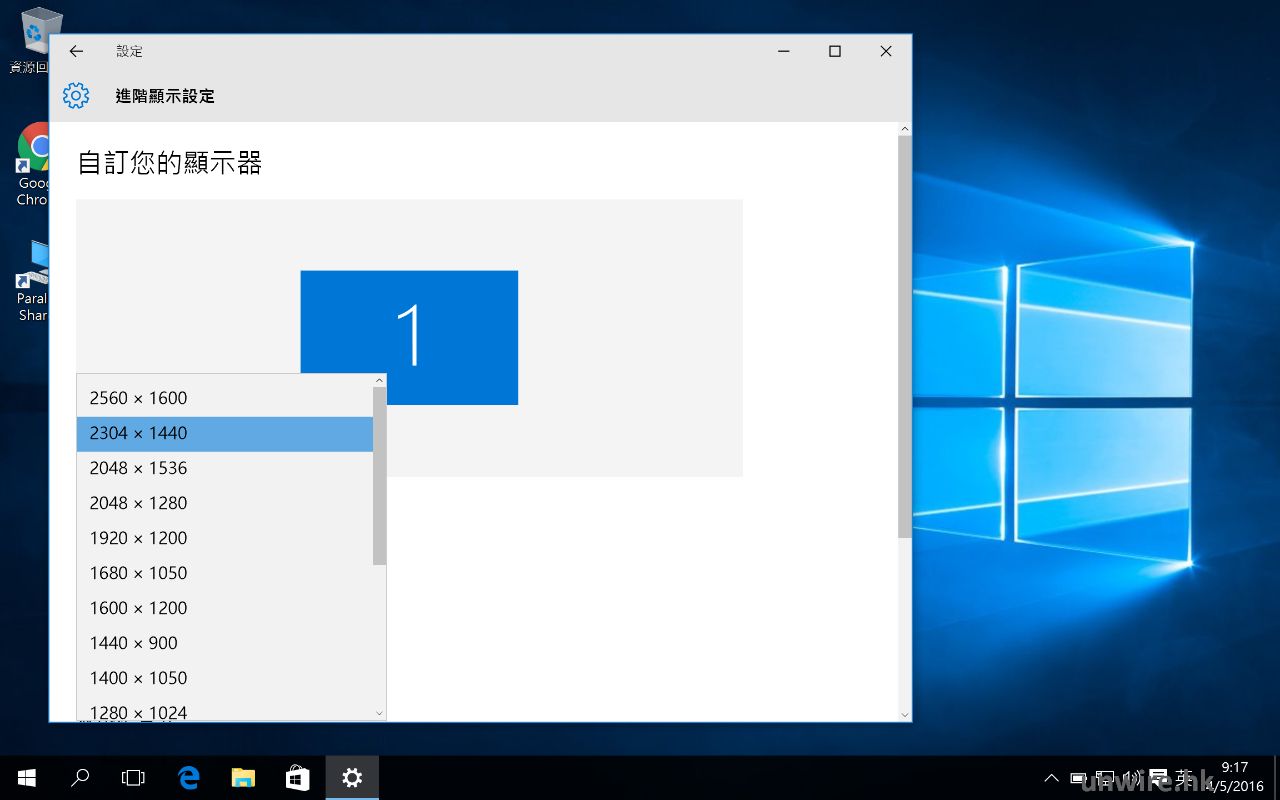Pick the 1680 × 1050 resolution
Screen dimensions: 1280x800
138,573
